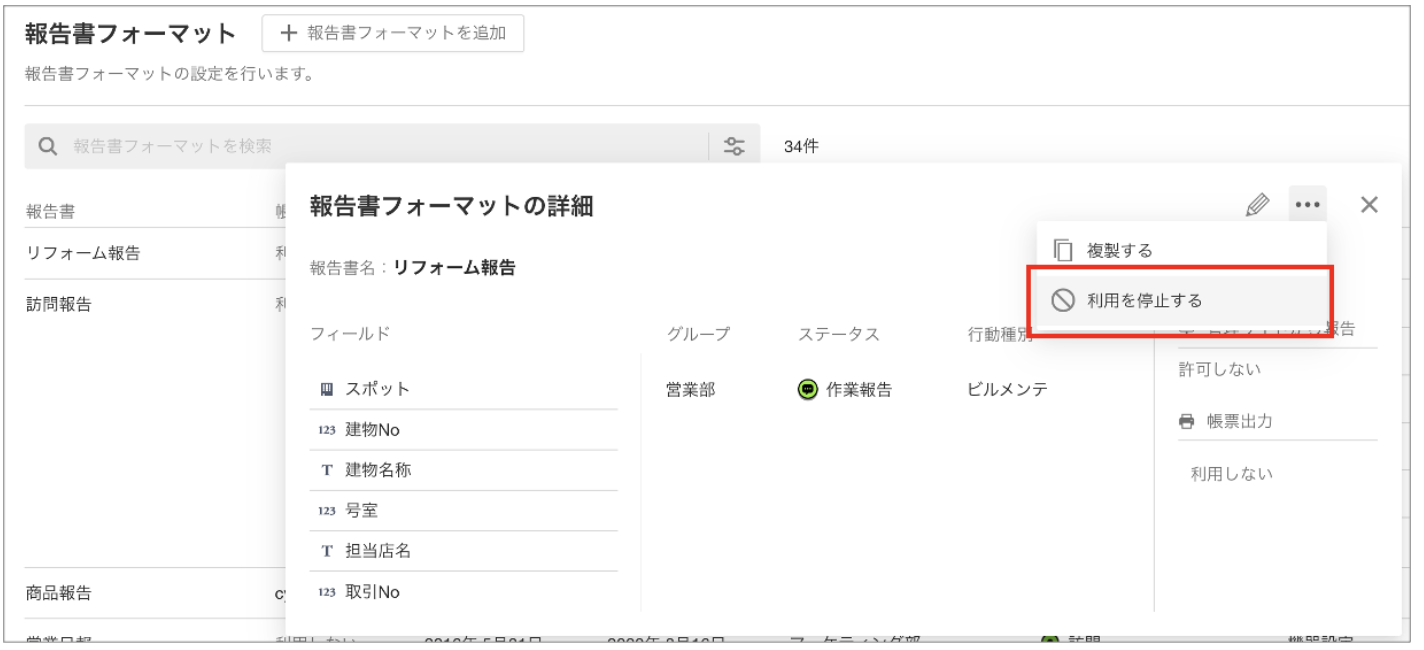Click the 報告書フォーマットの詳細 title
The image size is (1424, 650).
coord(451,206)
